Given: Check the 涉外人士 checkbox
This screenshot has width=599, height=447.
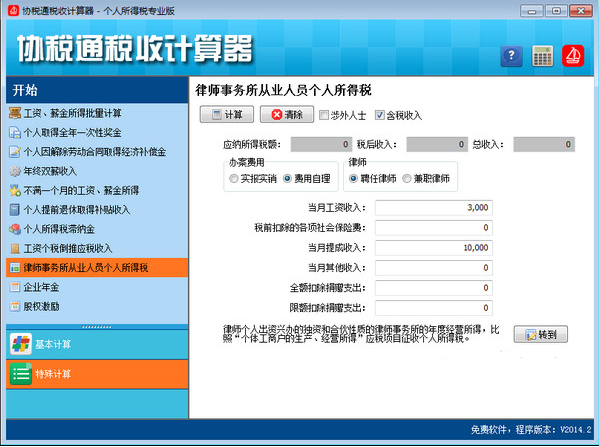Looking at the screenshot, I should (324, 115).
